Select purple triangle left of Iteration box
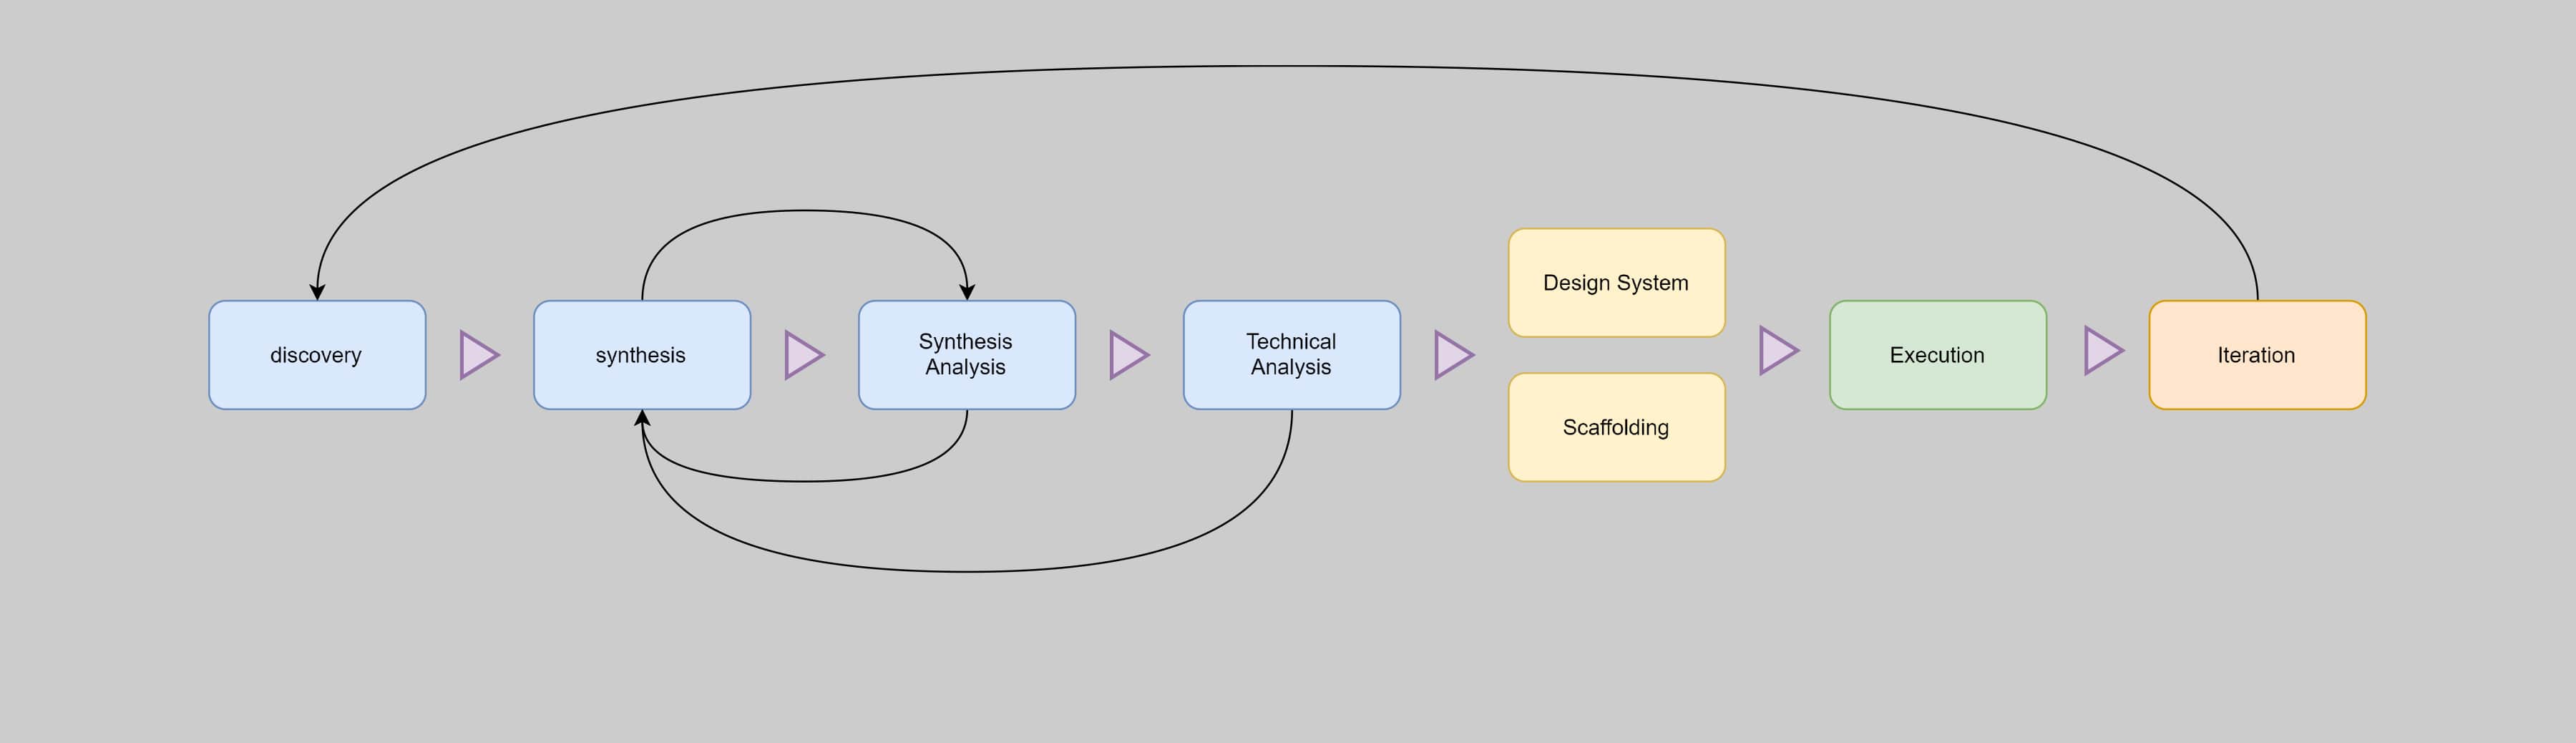The width and height of the screenshot is (2576, 743). (2102, 351)
